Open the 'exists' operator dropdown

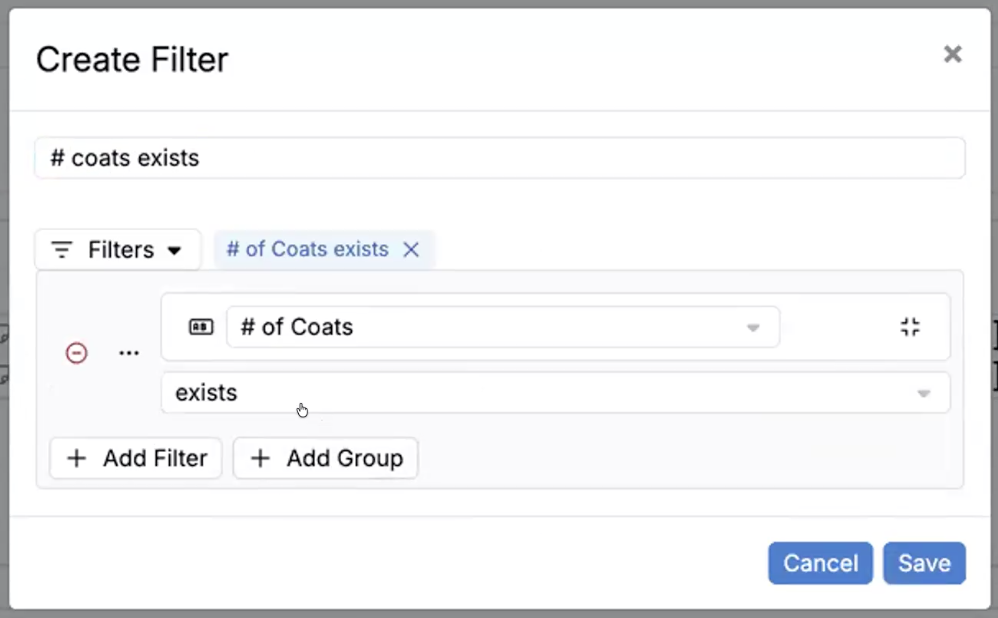(556, 393)
